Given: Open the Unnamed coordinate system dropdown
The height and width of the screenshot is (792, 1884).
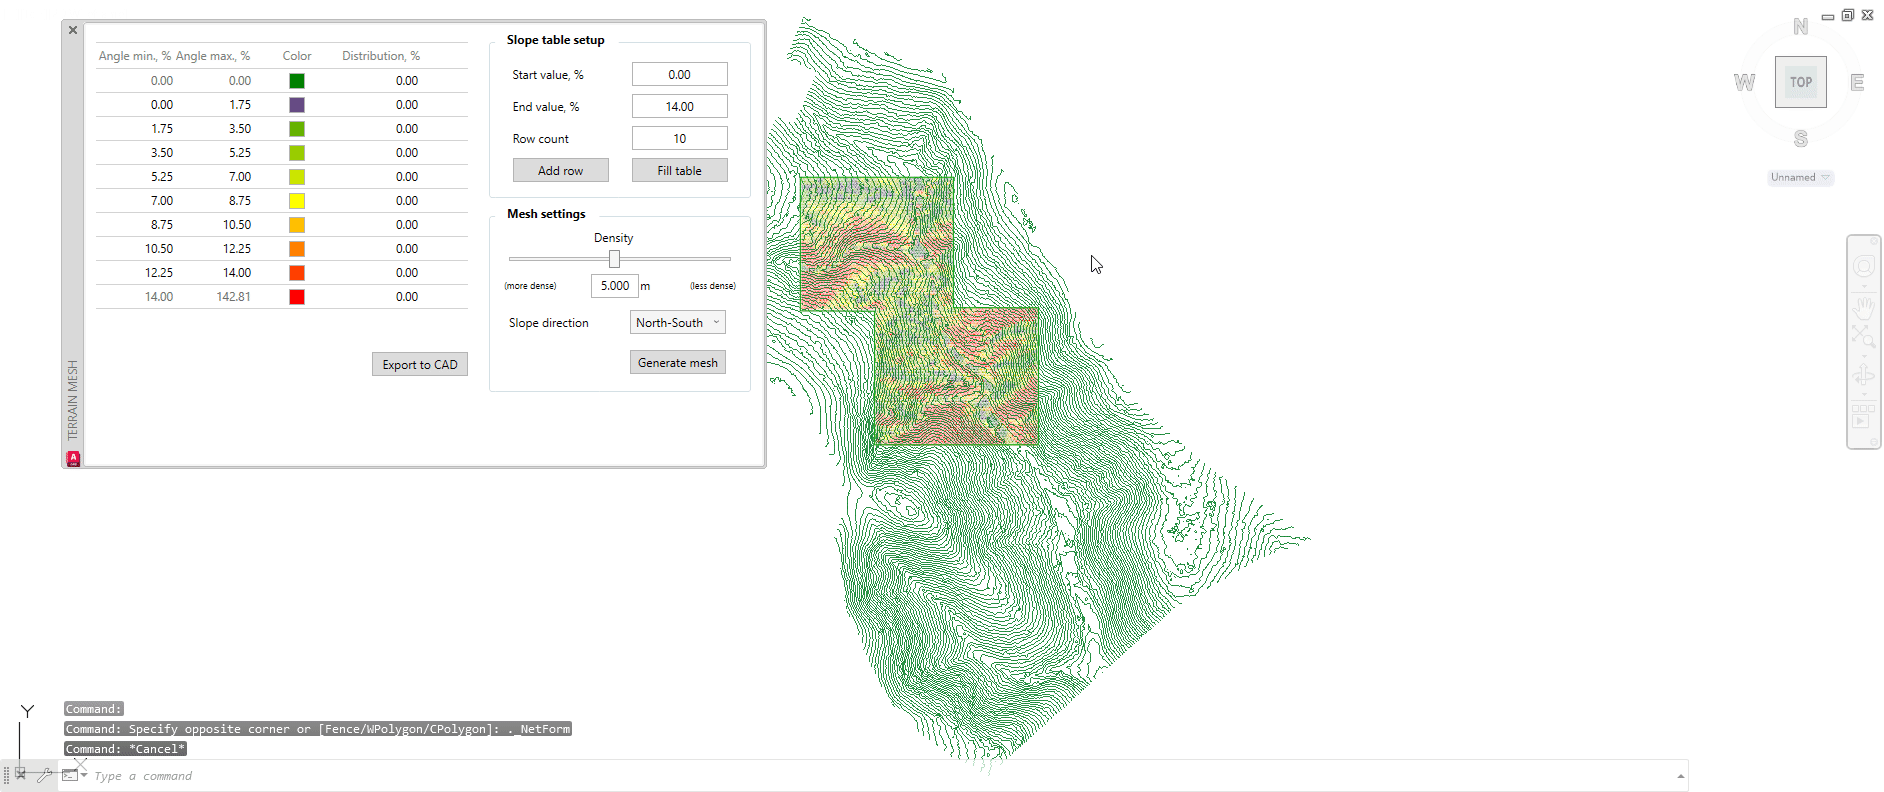Looking at the screenshot, I should click(1800, 177).
